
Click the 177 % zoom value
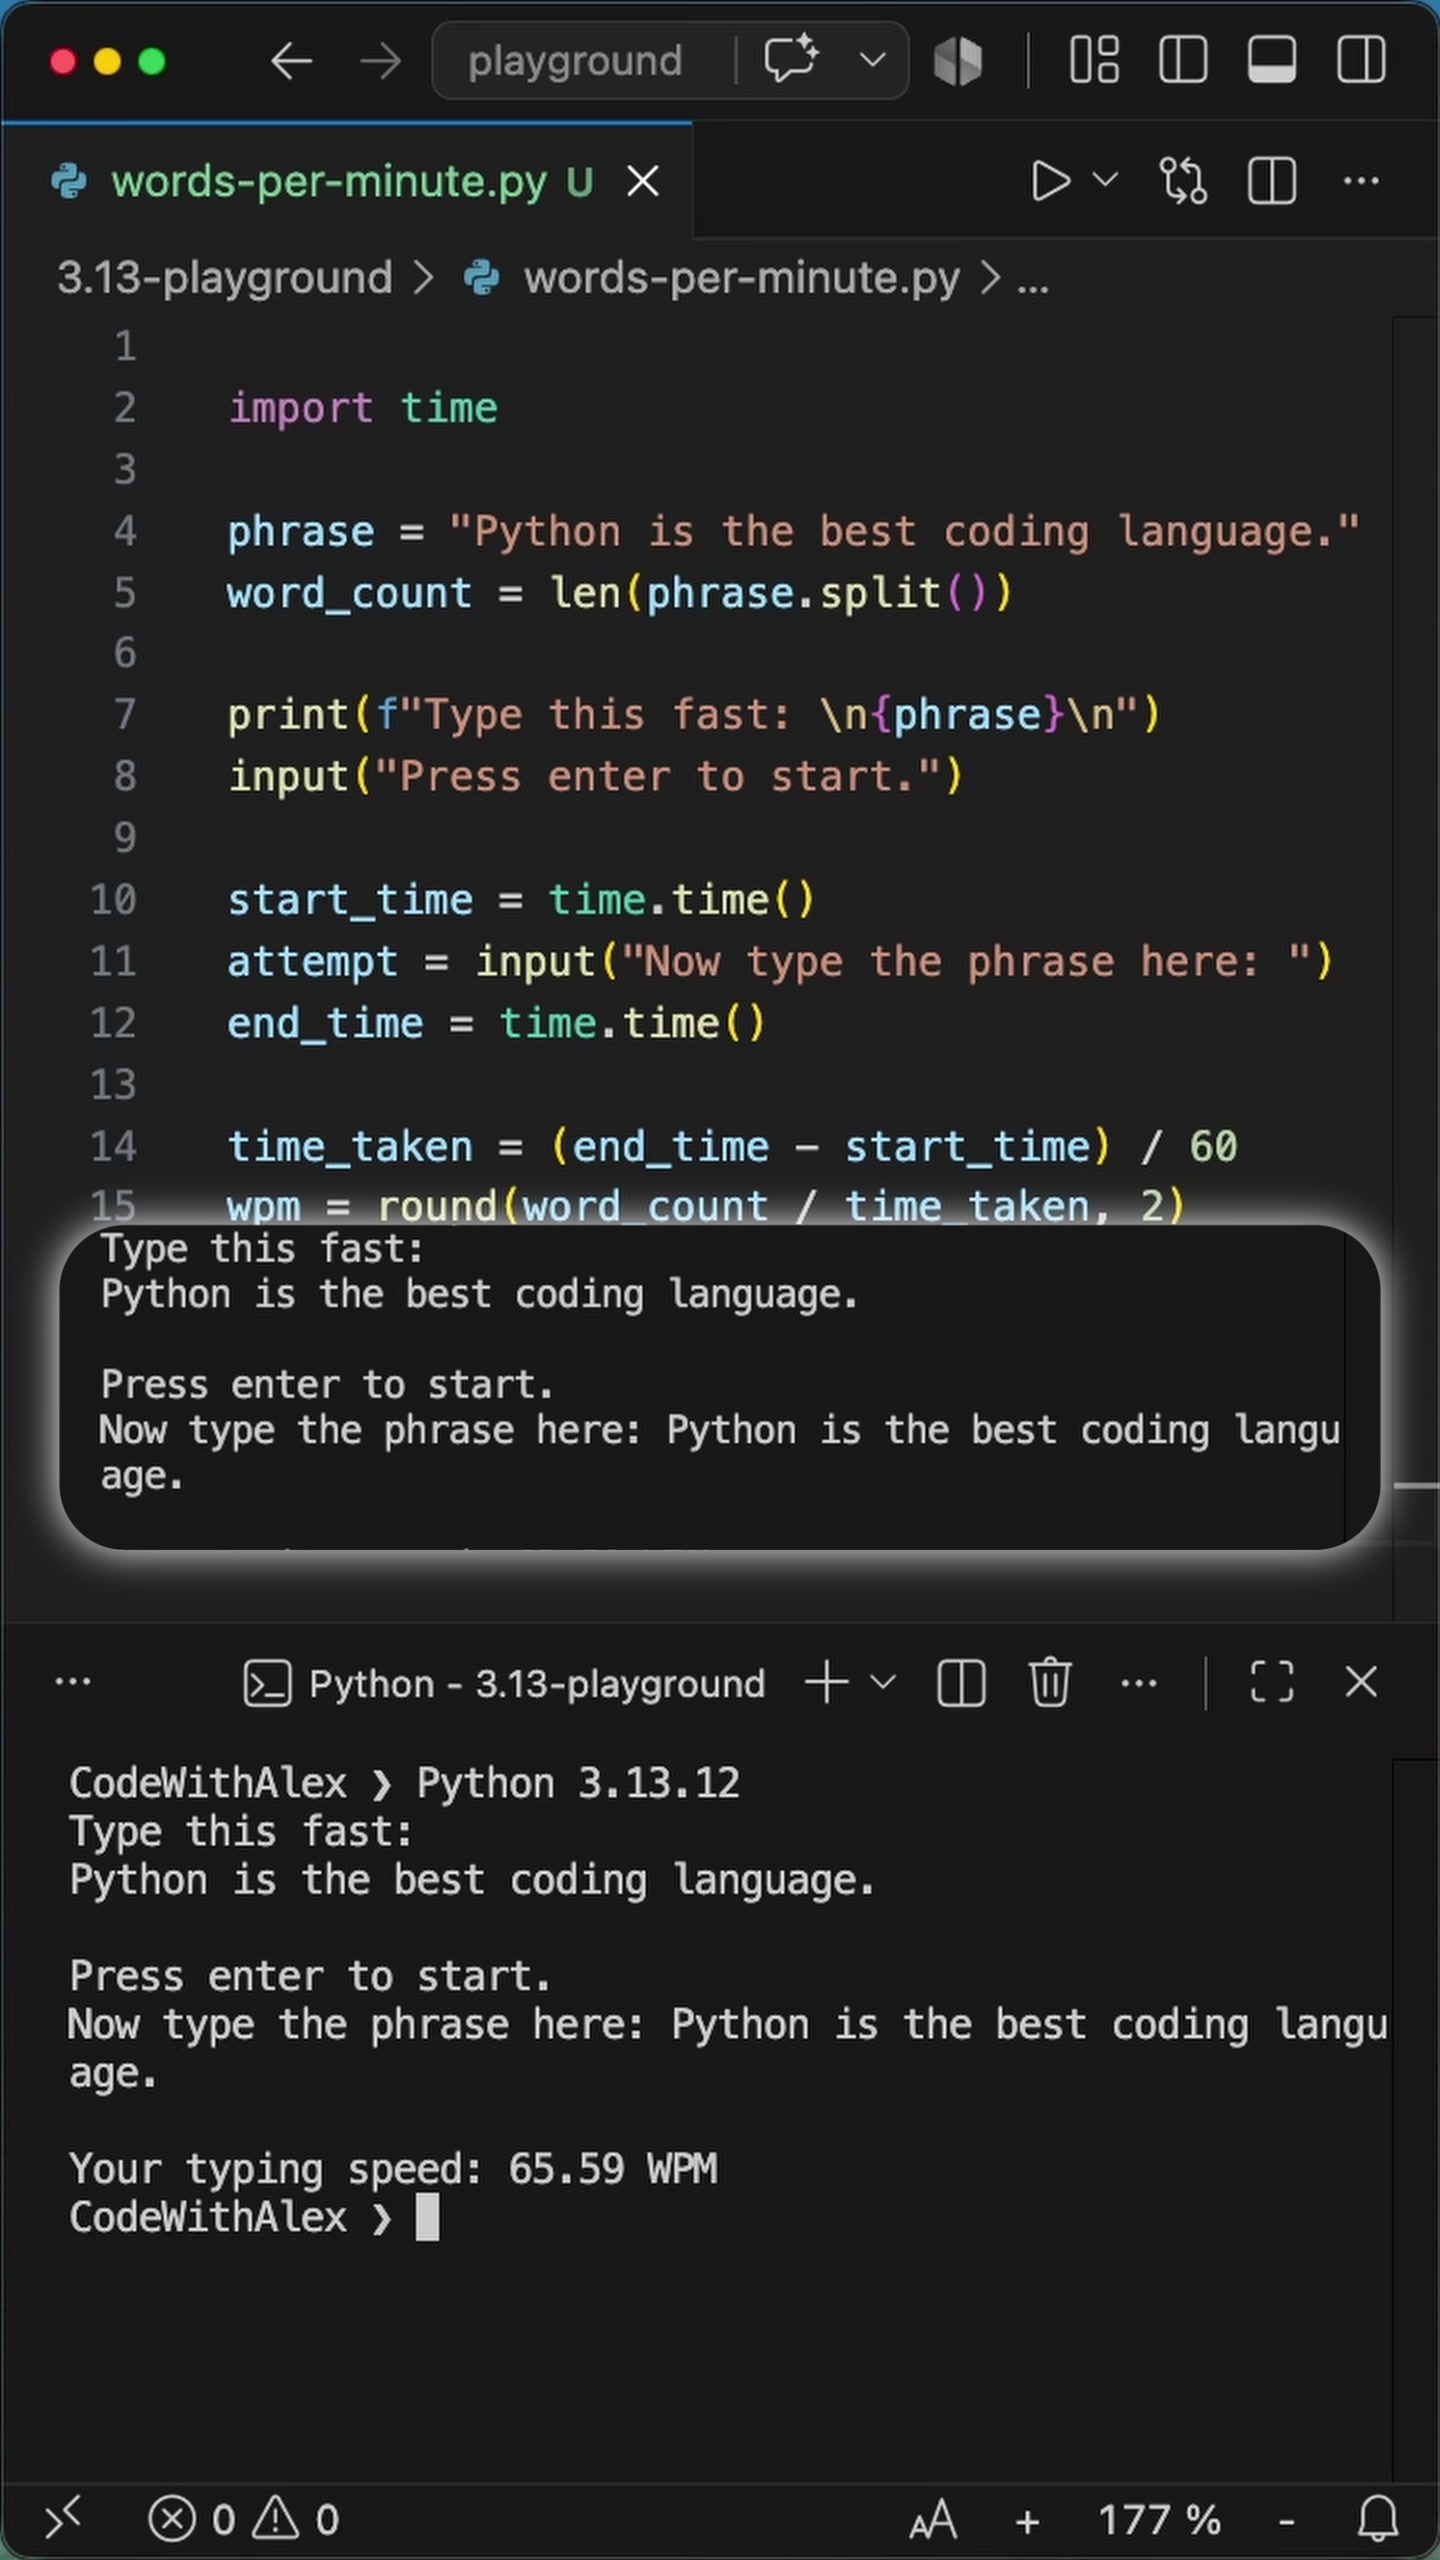pos(1159,2519)
